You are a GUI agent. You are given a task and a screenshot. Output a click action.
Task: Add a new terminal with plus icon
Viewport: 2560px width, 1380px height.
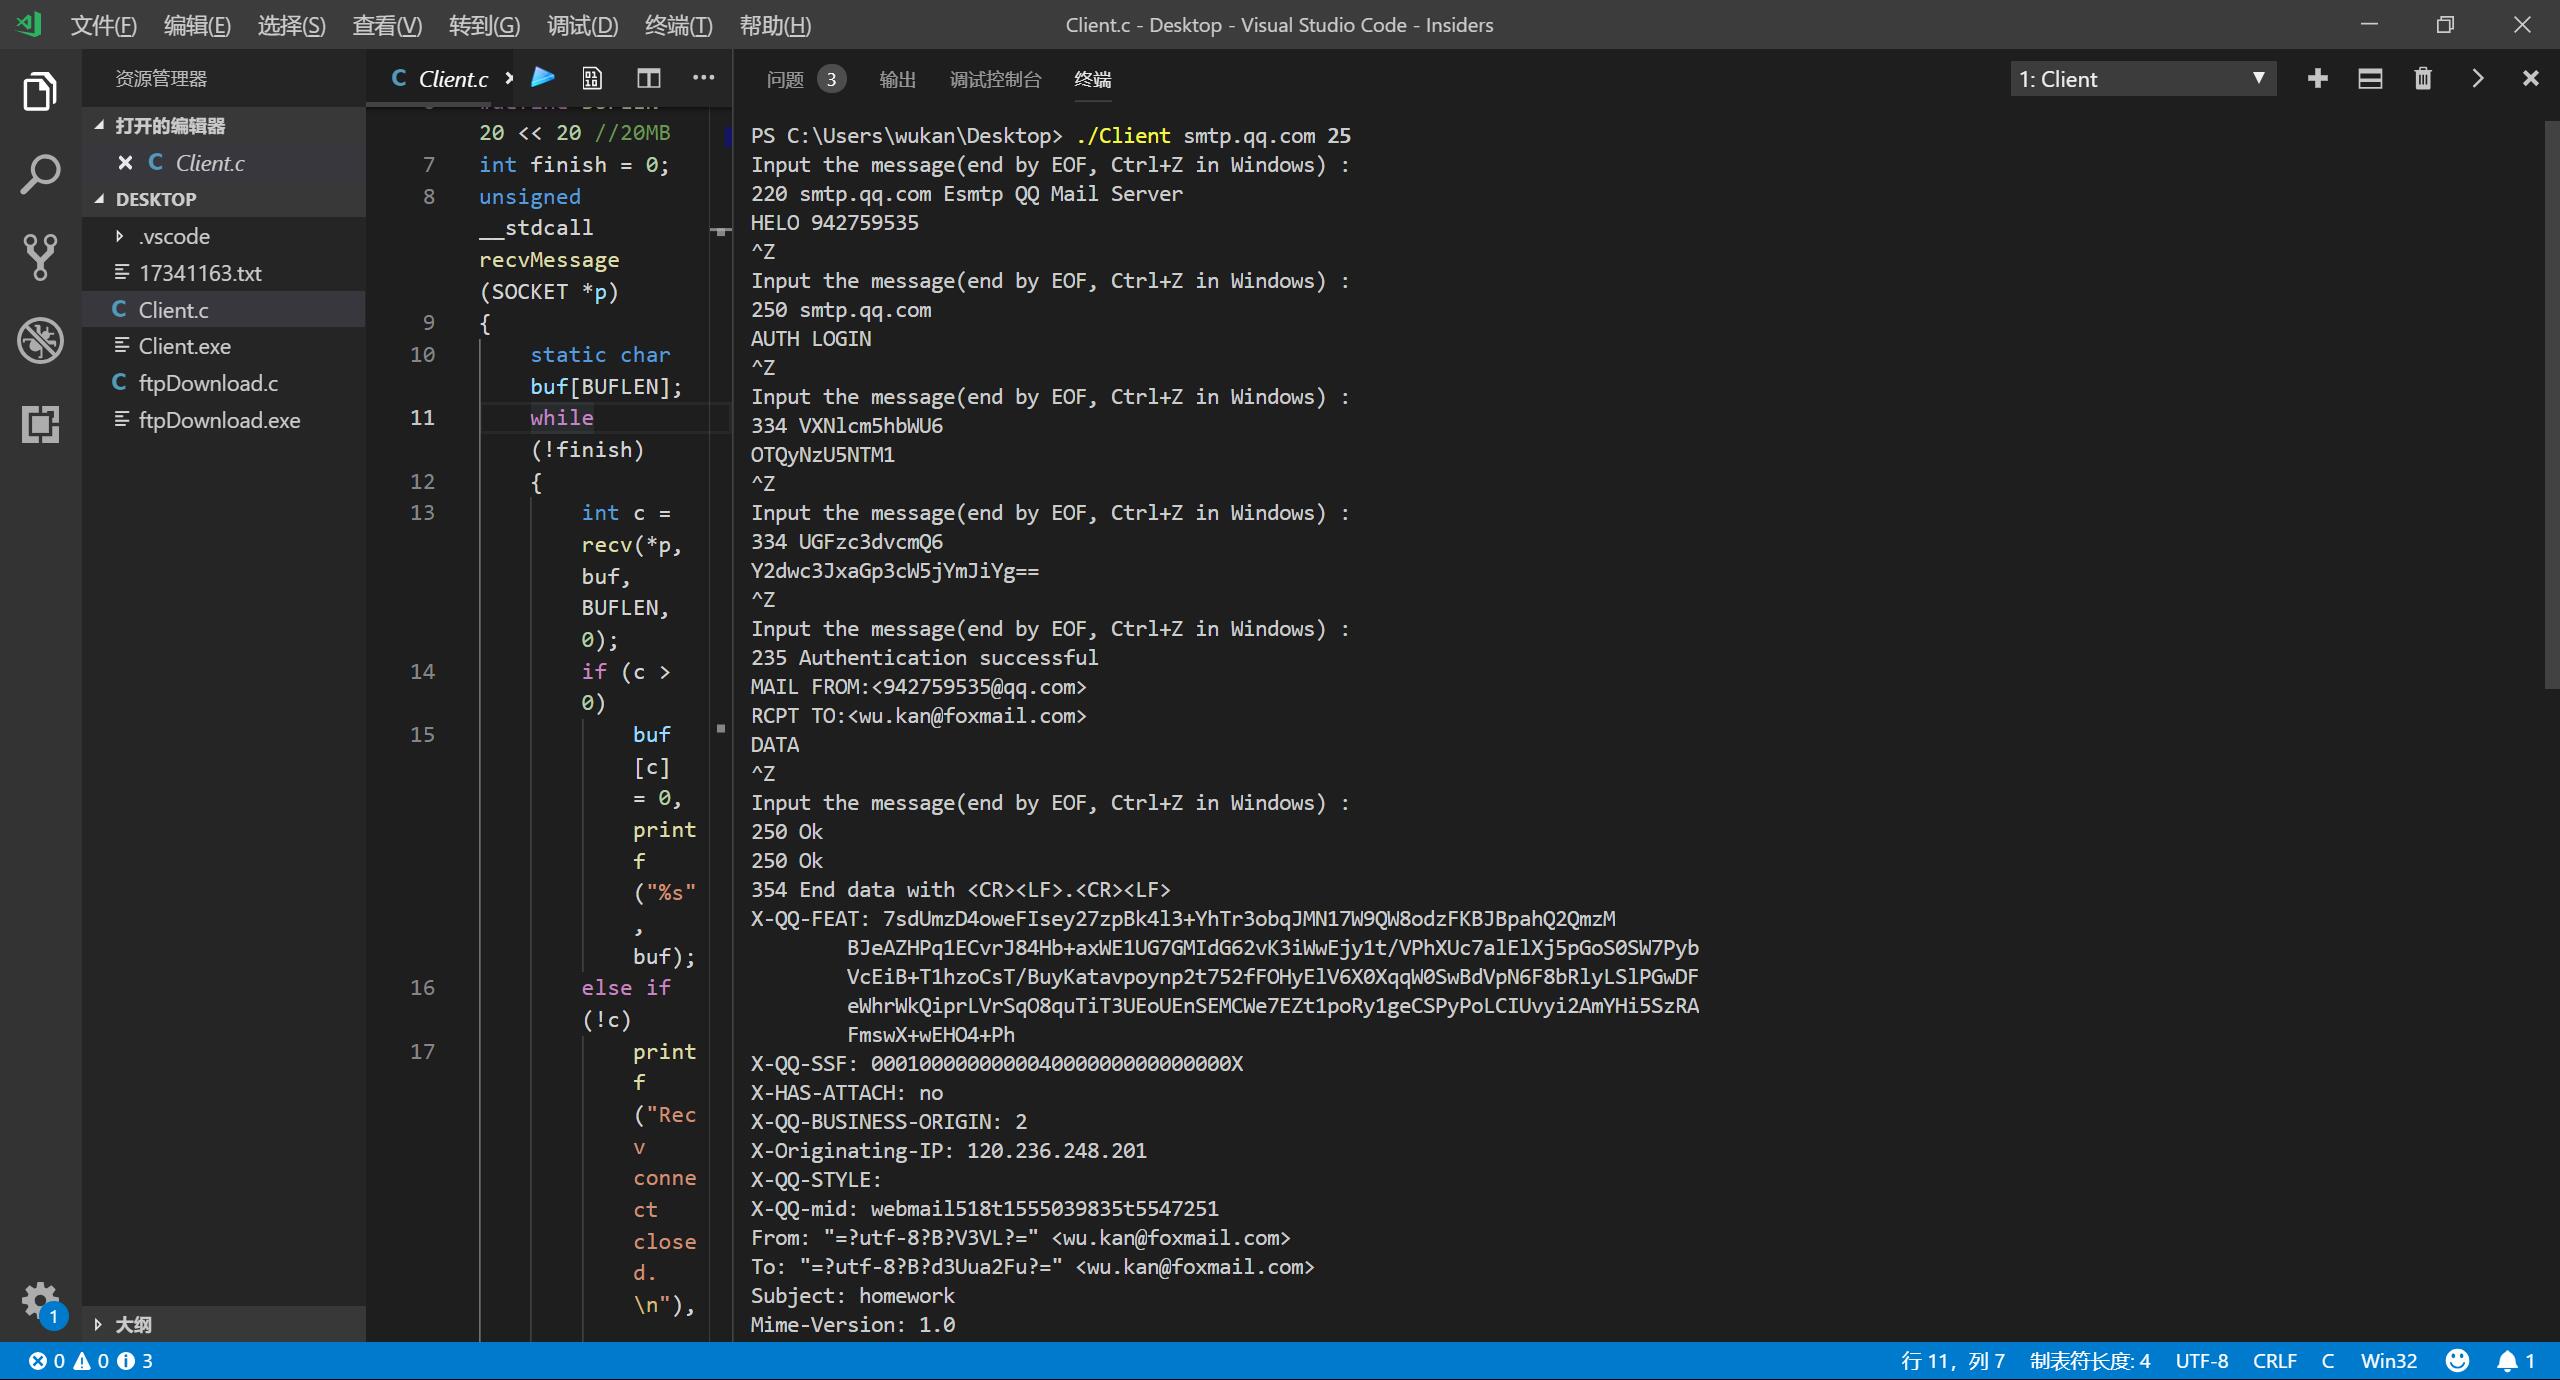[x=2317, y=78]
